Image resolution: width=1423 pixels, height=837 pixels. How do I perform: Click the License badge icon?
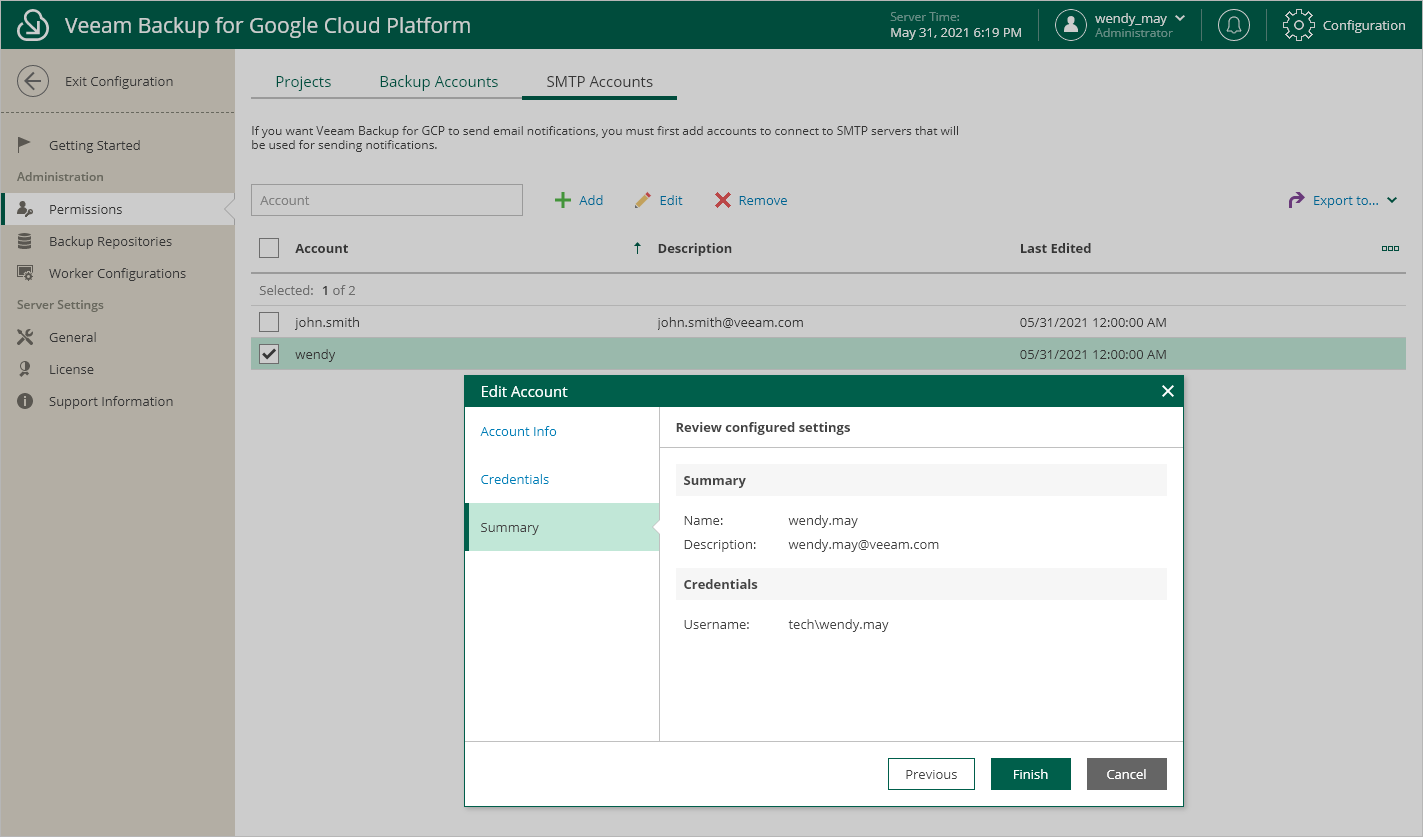point(25,369)
